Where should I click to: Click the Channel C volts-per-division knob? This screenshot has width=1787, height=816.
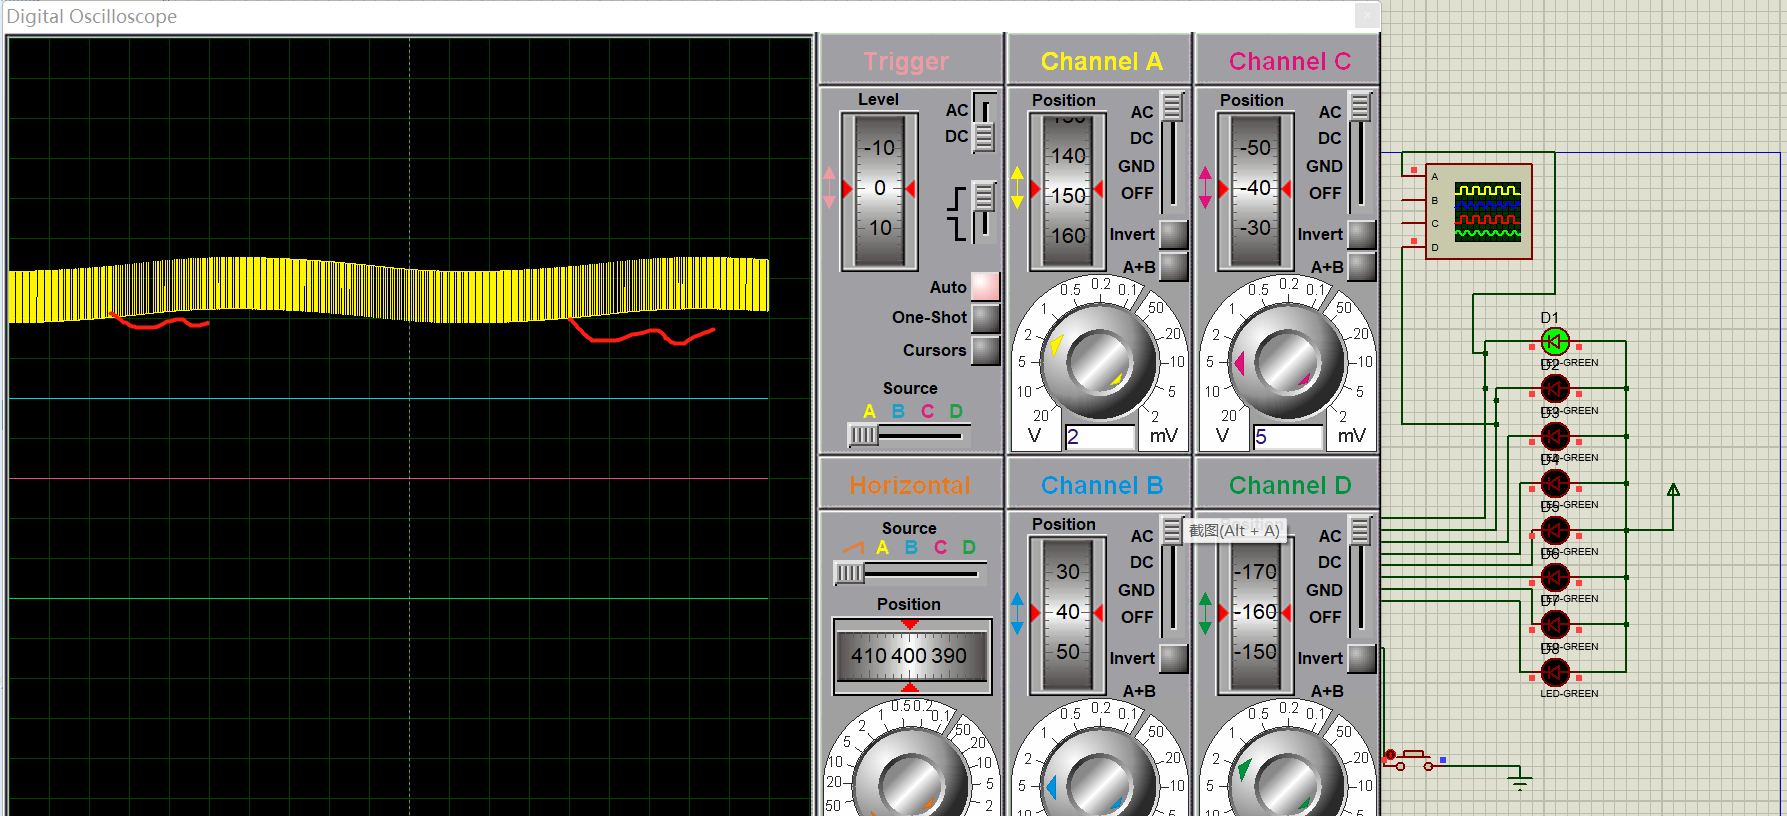tap(1287, 361)
